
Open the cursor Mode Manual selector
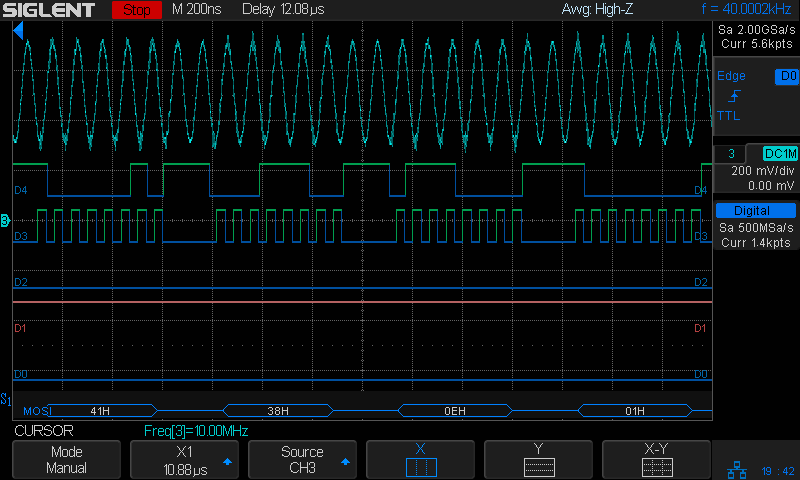coord(66,460)
